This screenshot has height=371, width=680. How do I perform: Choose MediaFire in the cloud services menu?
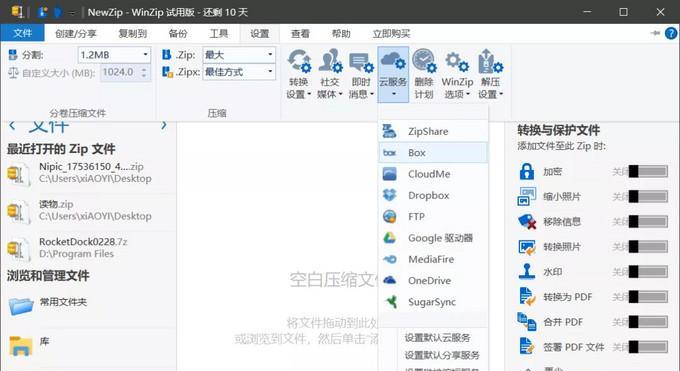tap(433, 259)
